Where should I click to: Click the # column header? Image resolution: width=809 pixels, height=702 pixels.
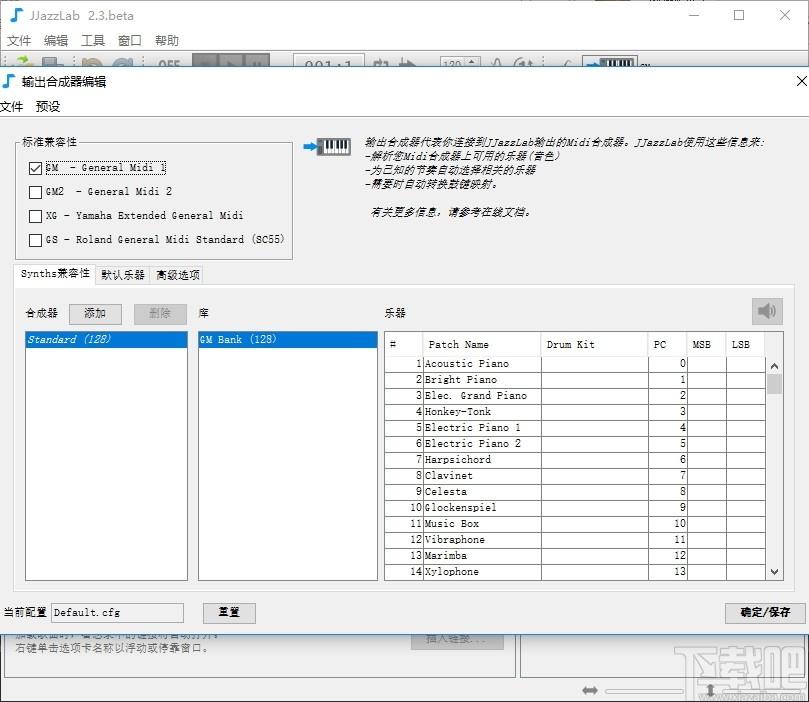(x=404, y=345)
